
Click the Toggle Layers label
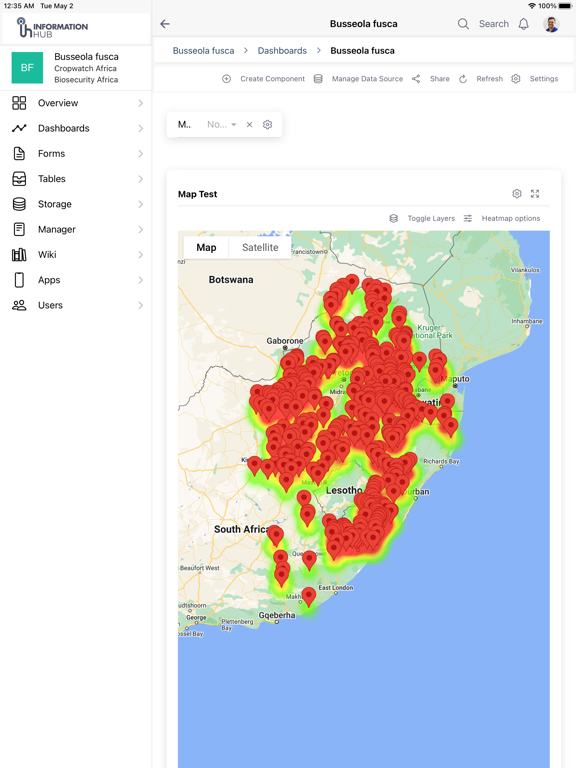pos(431,218)
